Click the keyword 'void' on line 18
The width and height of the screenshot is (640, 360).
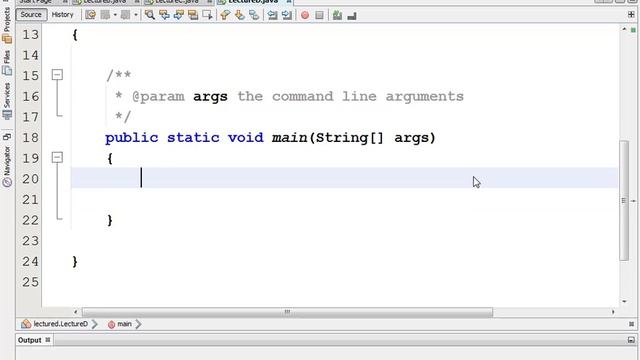(246, 138)
